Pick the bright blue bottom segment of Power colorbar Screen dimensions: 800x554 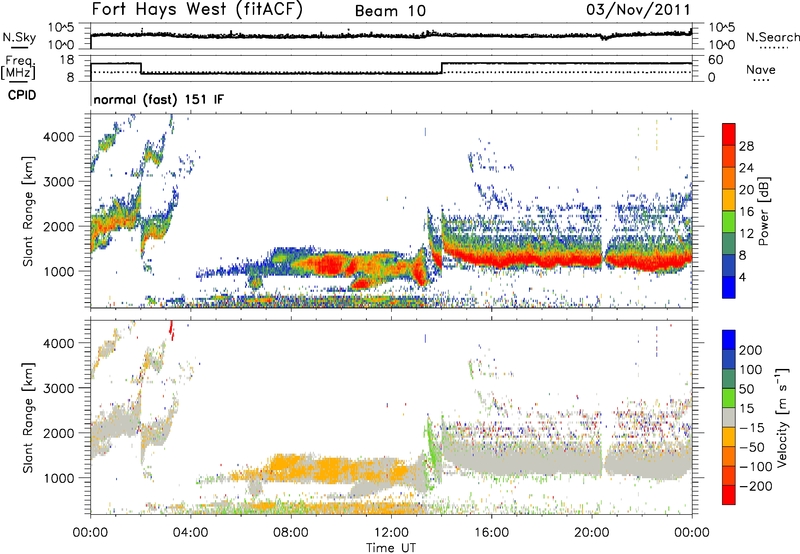click(x=729, y=287)
